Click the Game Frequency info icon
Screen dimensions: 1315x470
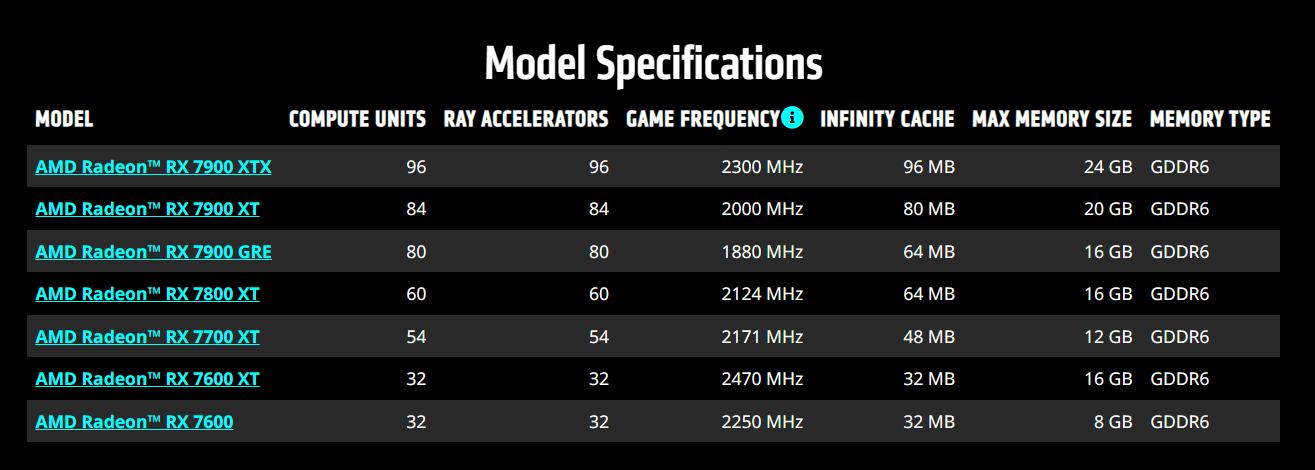tap(793, 118)
